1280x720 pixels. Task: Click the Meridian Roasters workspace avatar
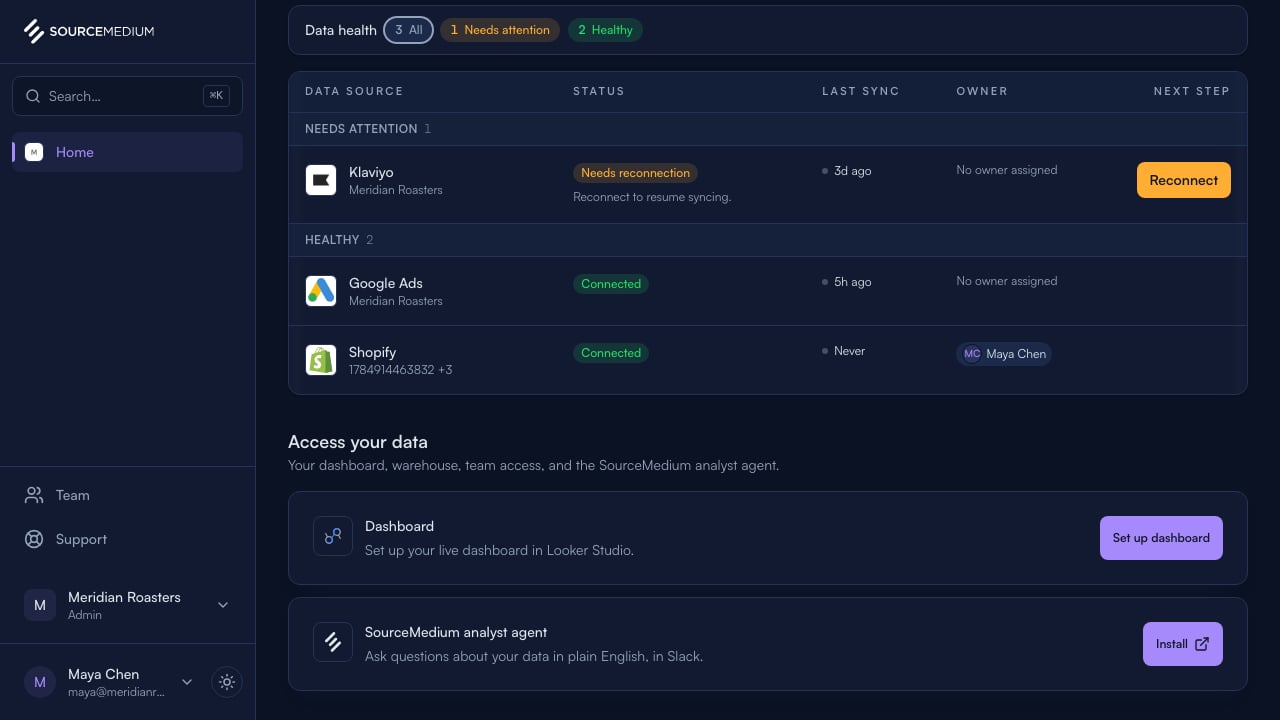coord(40,605)
